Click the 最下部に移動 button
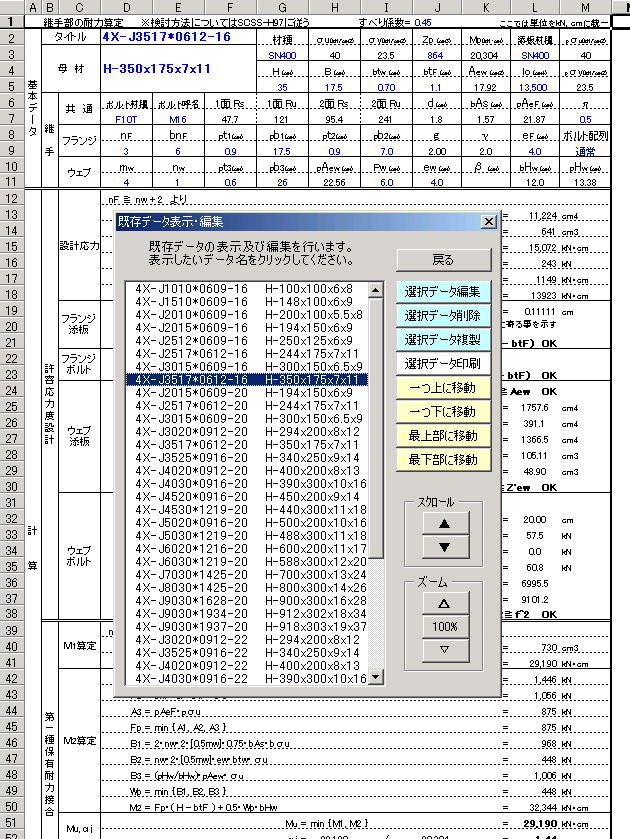Screen dimensions: 630x839 tap(443, 460)
